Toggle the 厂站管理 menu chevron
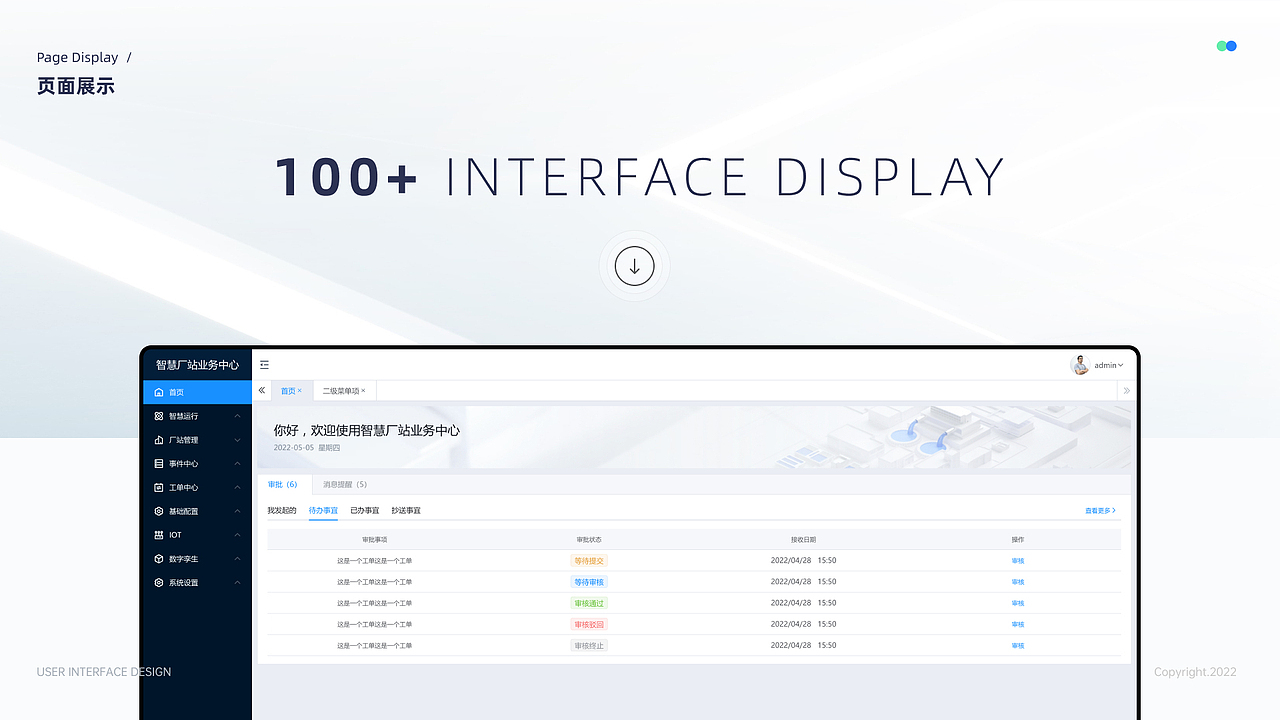Viewport: 1280px width, 720px height. [237, 440]
